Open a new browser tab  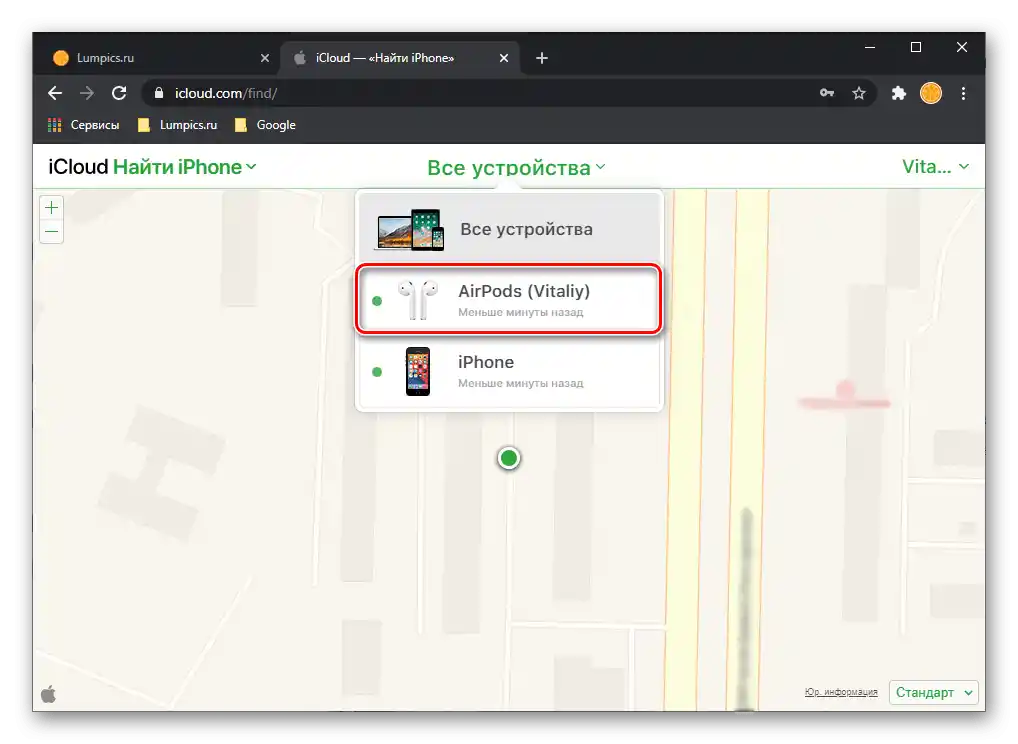542,58
